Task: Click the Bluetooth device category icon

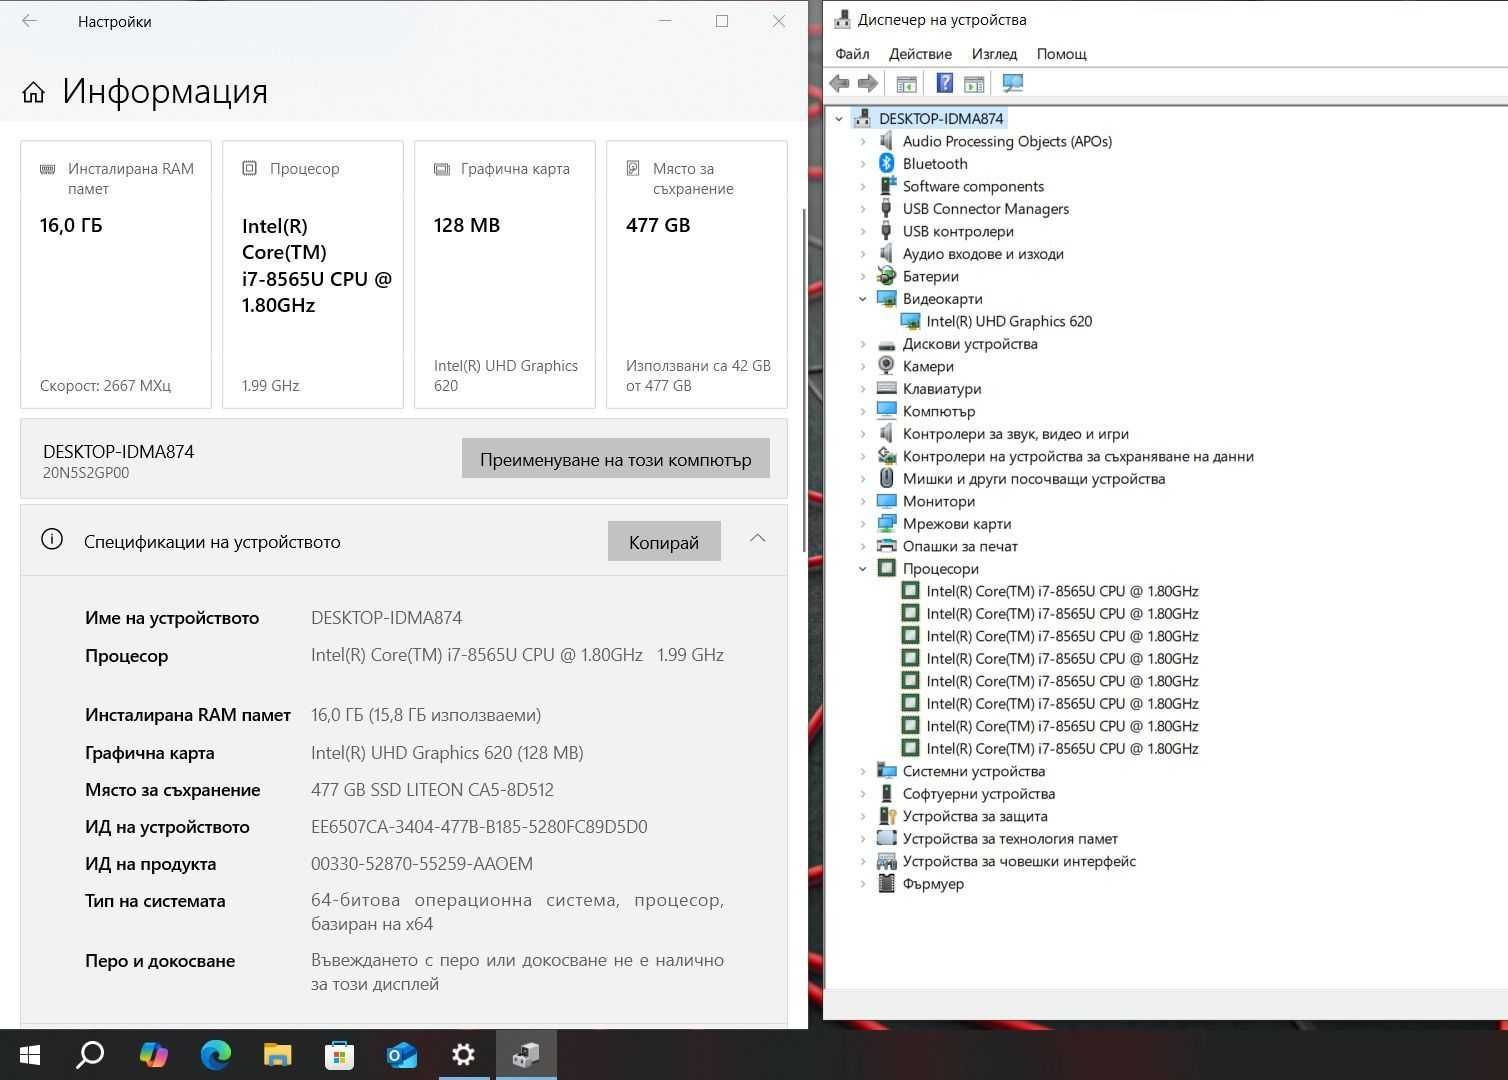Action: tap(886, 163)
